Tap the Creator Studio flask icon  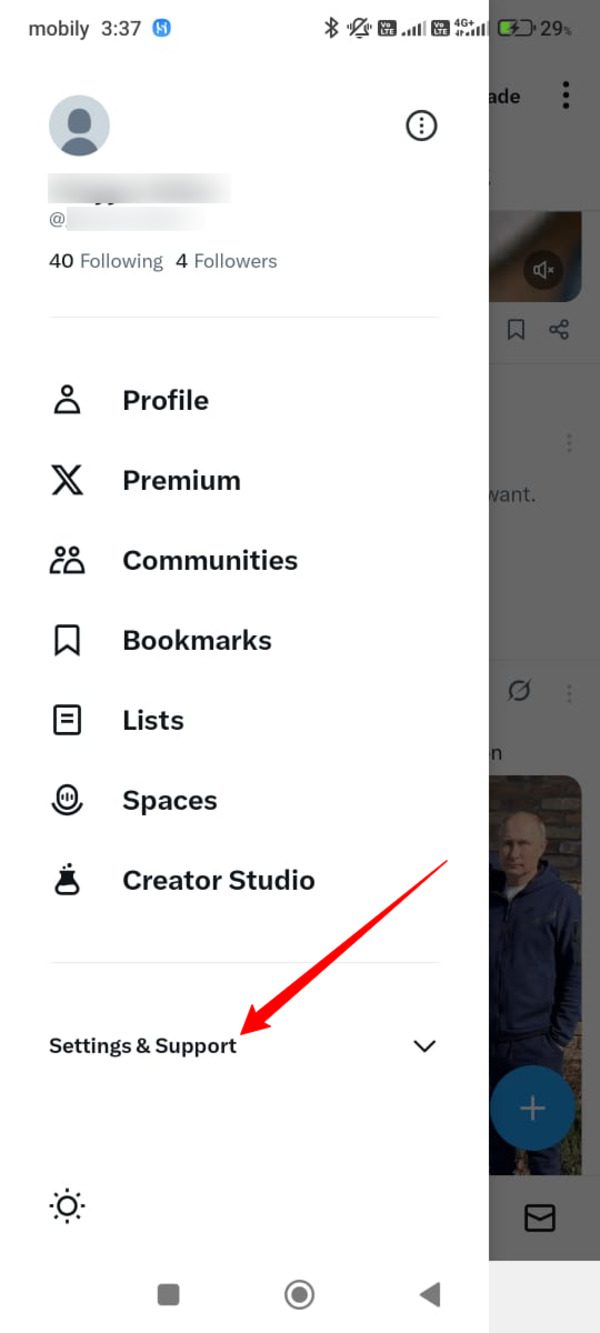click(x=67, y=880)
